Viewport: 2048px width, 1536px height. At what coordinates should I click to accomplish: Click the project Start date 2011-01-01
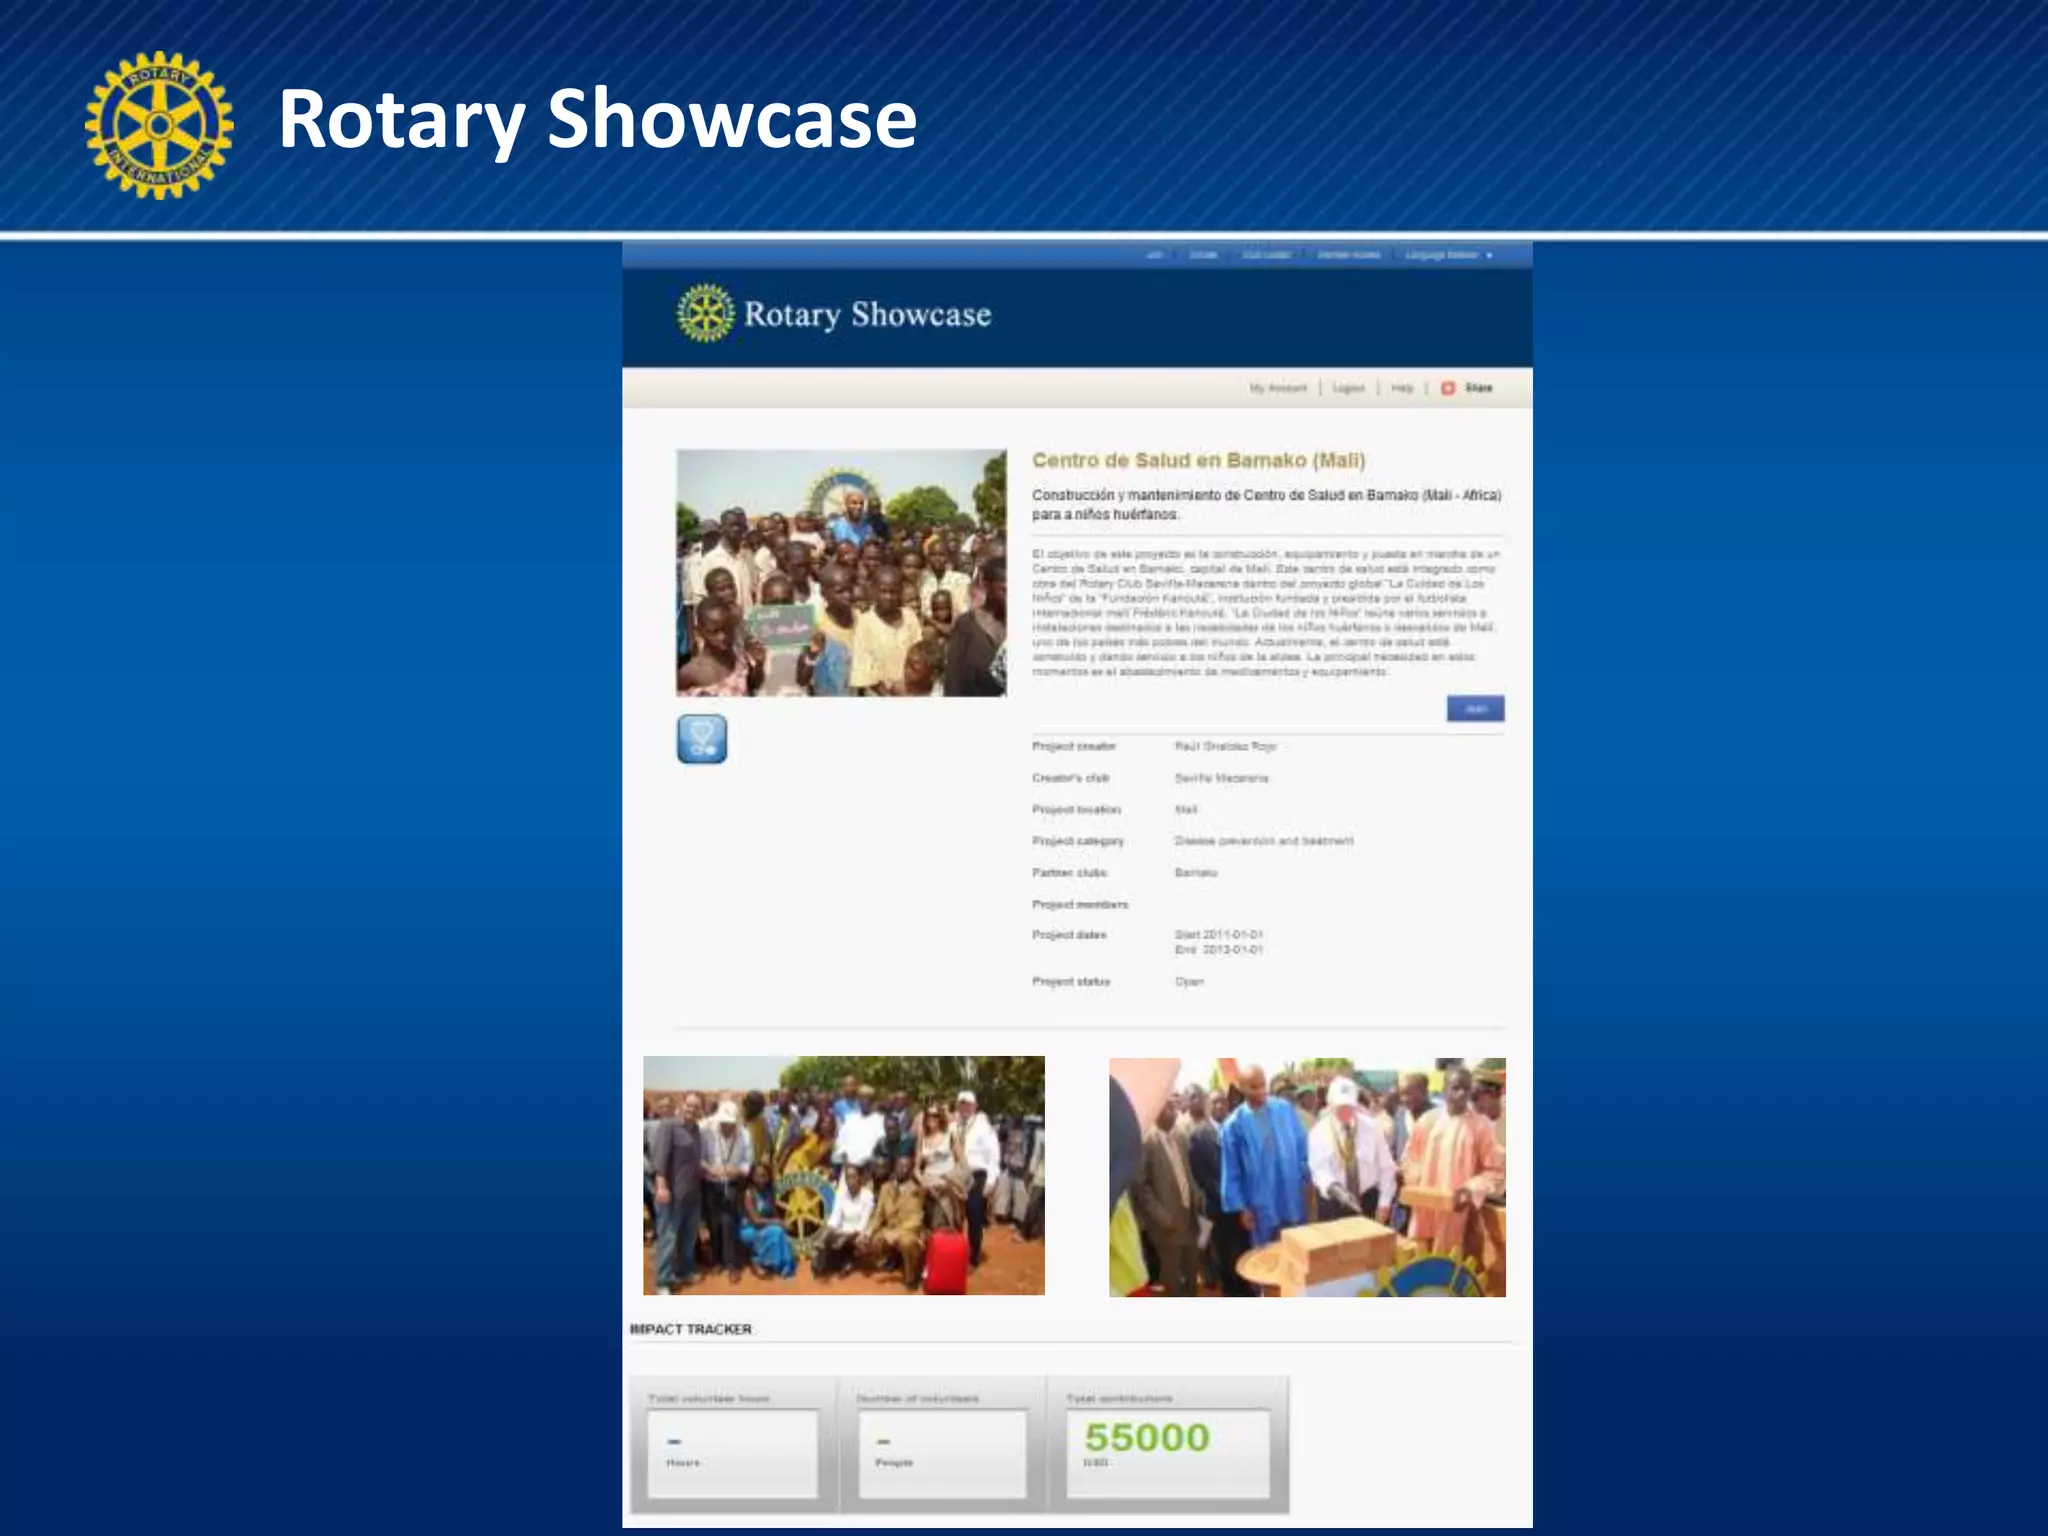pyautogui.click(x=1219, y=935)
